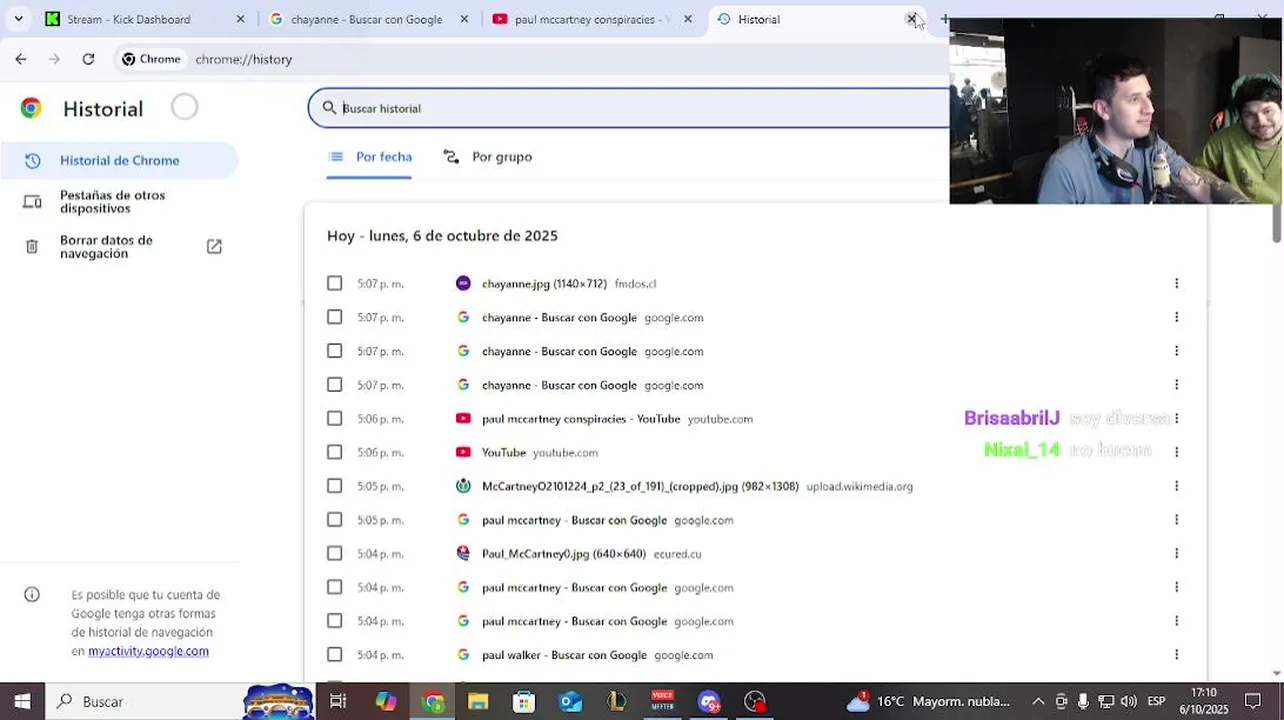Image resolution: width=1284 pixels, height=720 pixels.
Task: Open the YouTube youtube.com history link
Action: click(504, 453)
